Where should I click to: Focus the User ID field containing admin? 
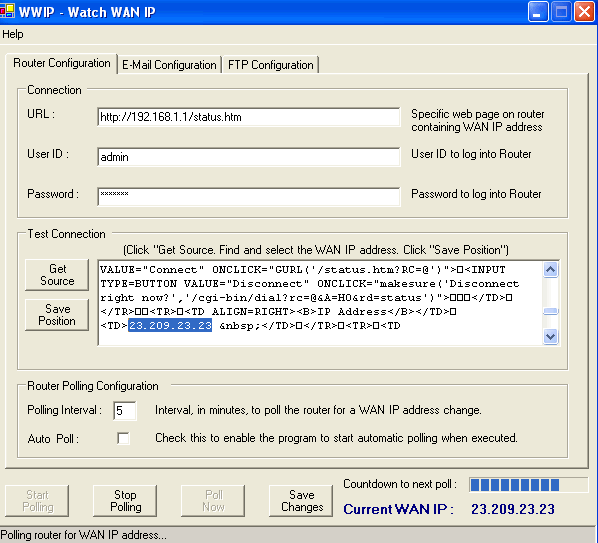pyautogui.click(x=249, y=157)
